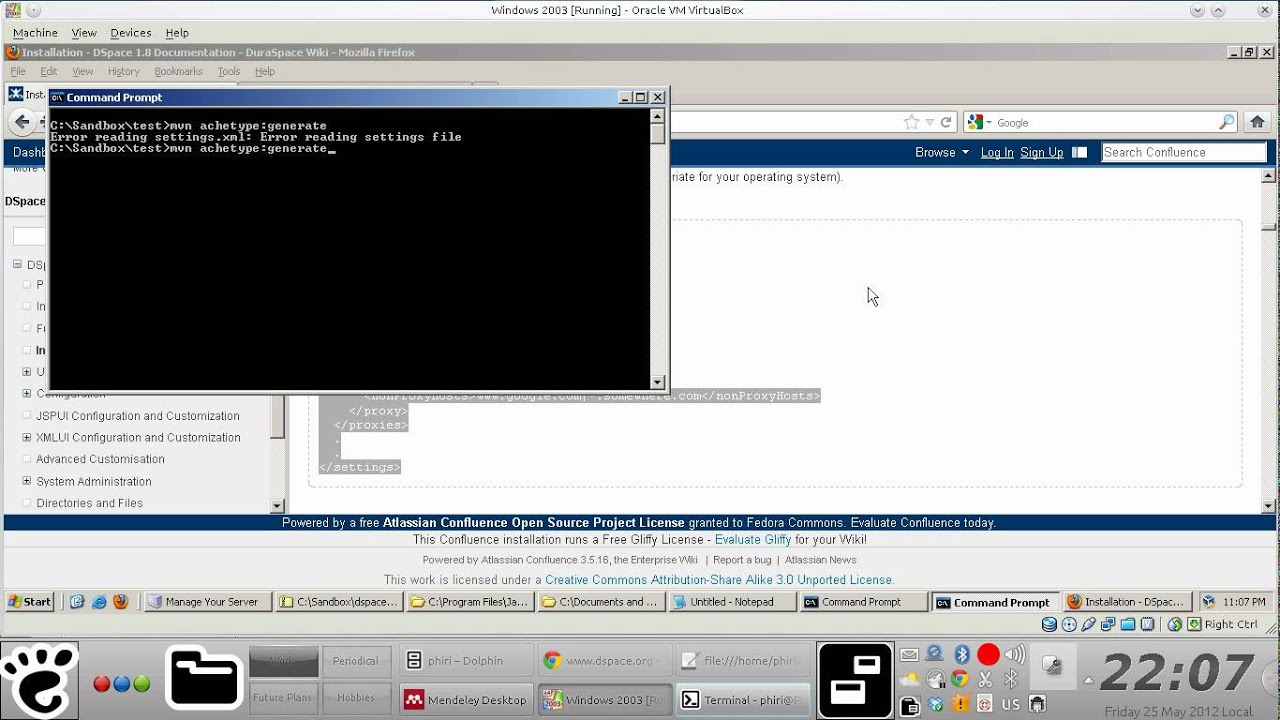Image resolution: width=1280 pixels, height=720 pixels.
Task: Click into the Search Confluence field
Action: tap(1184, 152)
